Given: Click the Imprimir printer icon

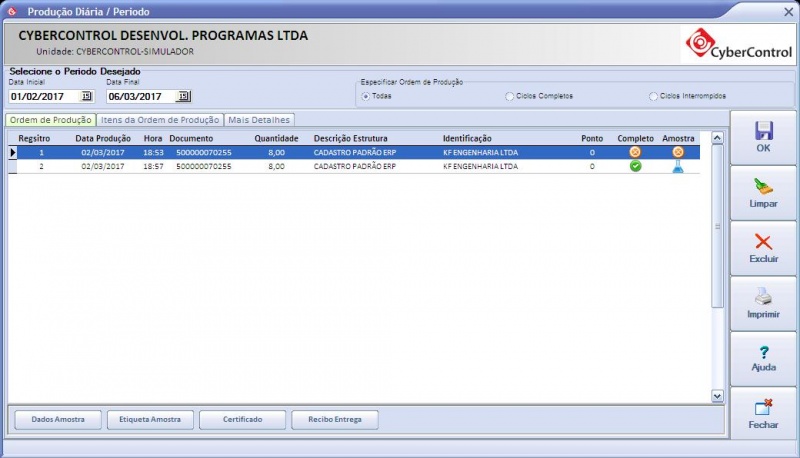Looking at the screenshot, I should [763, 296].
